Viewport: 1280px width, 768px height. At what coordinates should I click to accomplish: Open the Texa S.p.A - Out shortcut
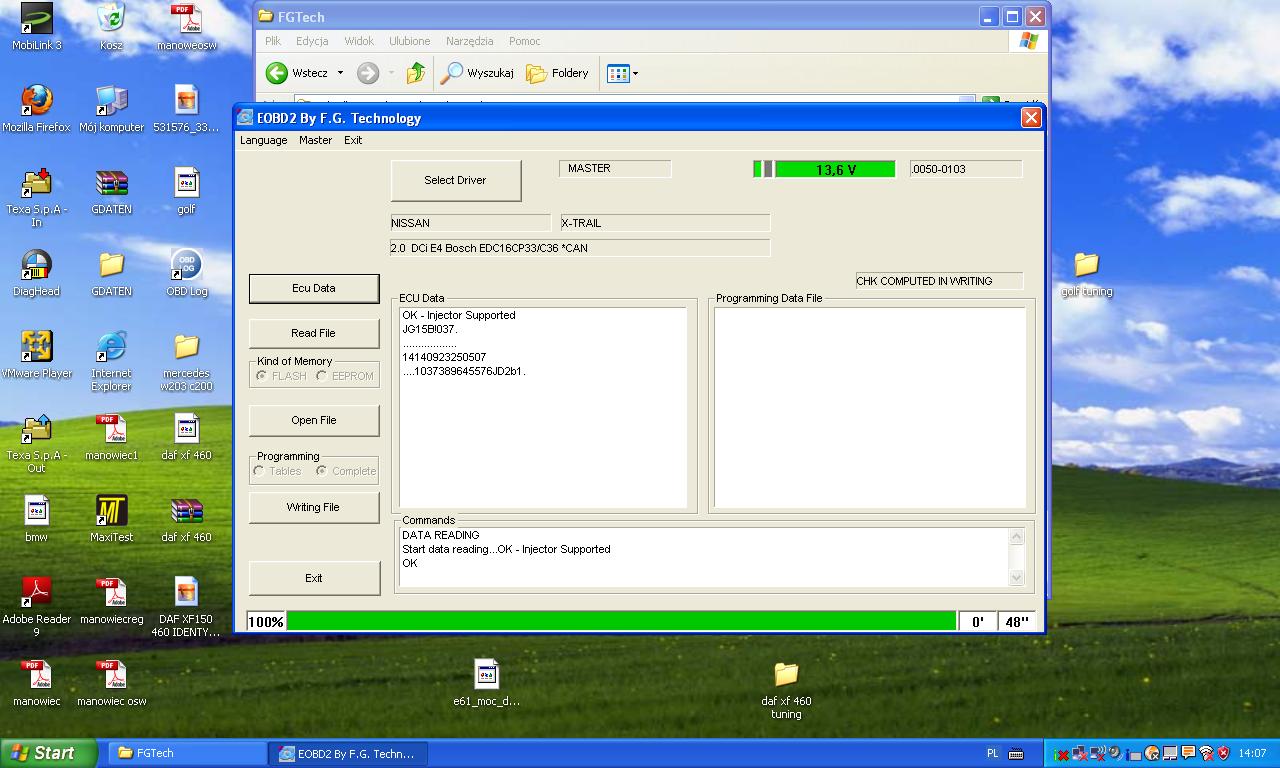37,443
